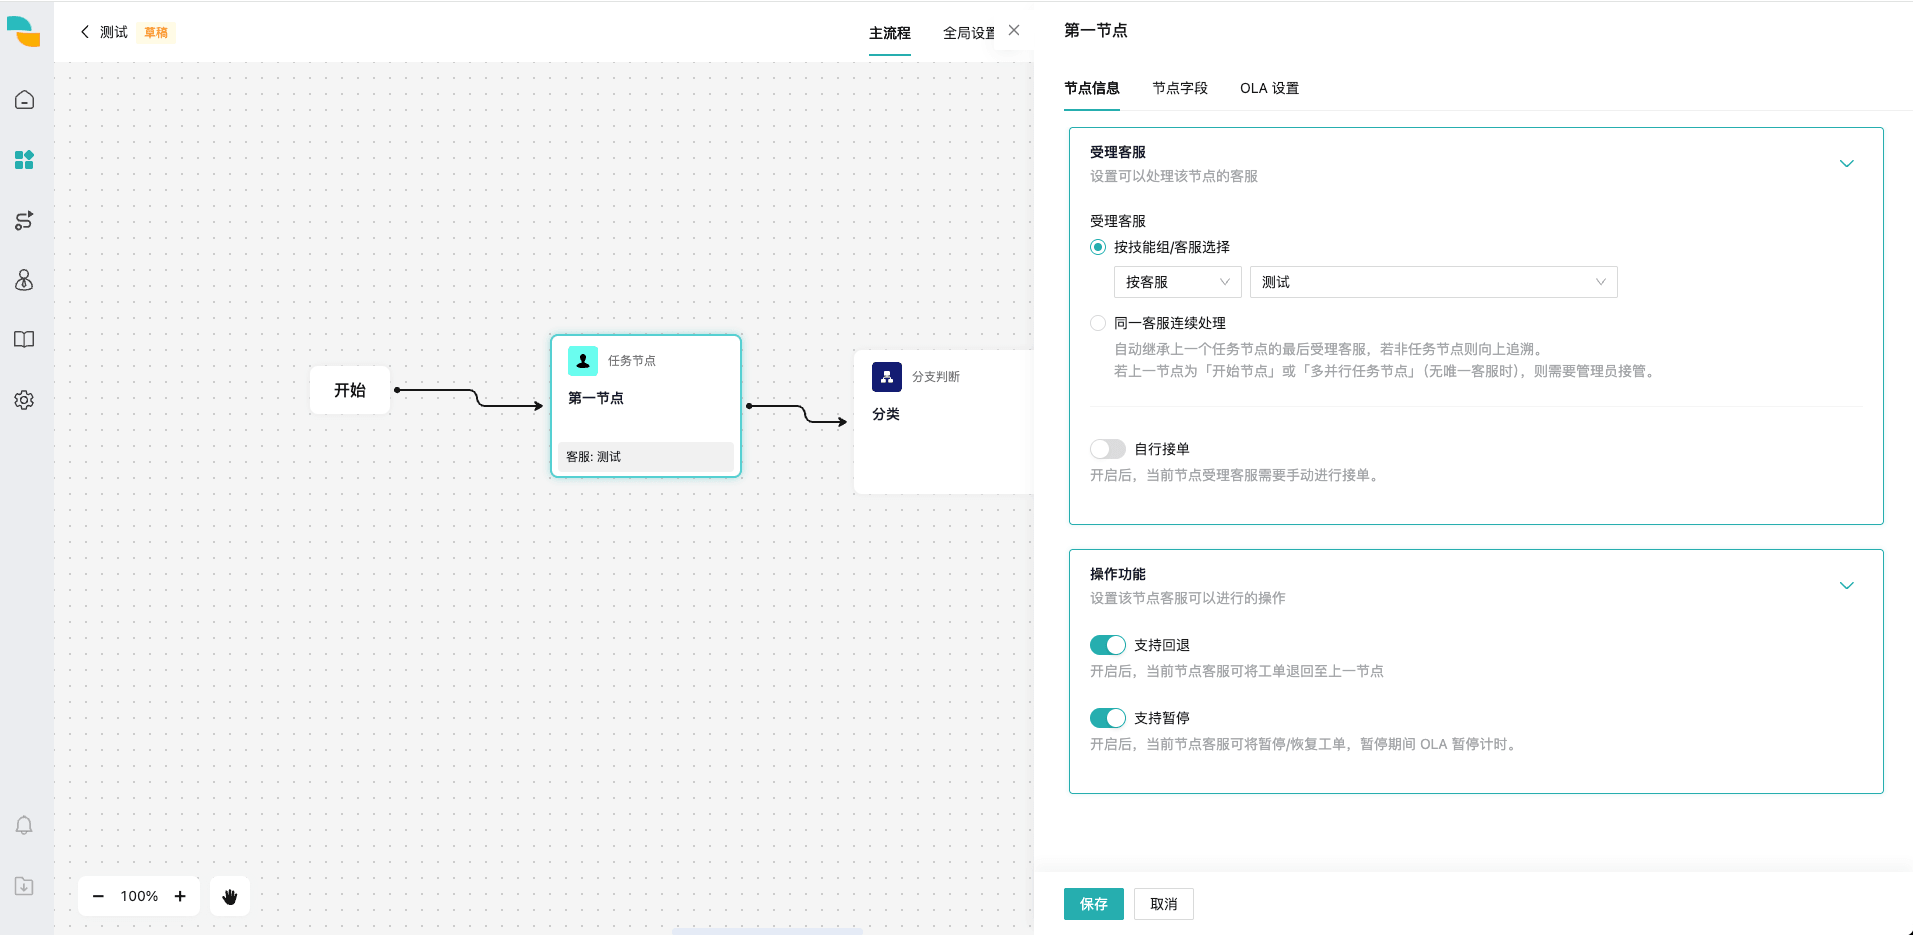The width and height of the screenshot is (1913, 935).
Task: Collapse the 操作功能 section chevron
Action: [1847, 586]
